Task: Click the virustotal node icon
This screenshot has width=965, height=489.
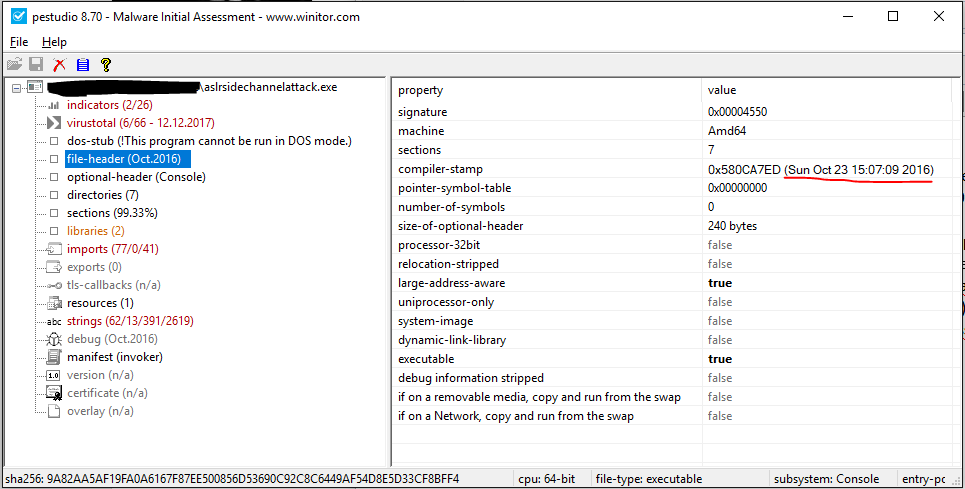Action: tap(54, 123)
